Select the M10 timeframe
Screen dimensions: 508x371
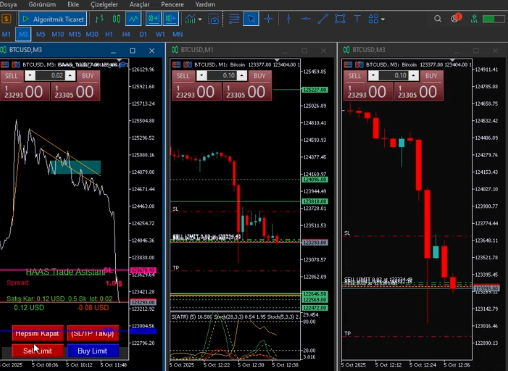click(x=58, y=34)
